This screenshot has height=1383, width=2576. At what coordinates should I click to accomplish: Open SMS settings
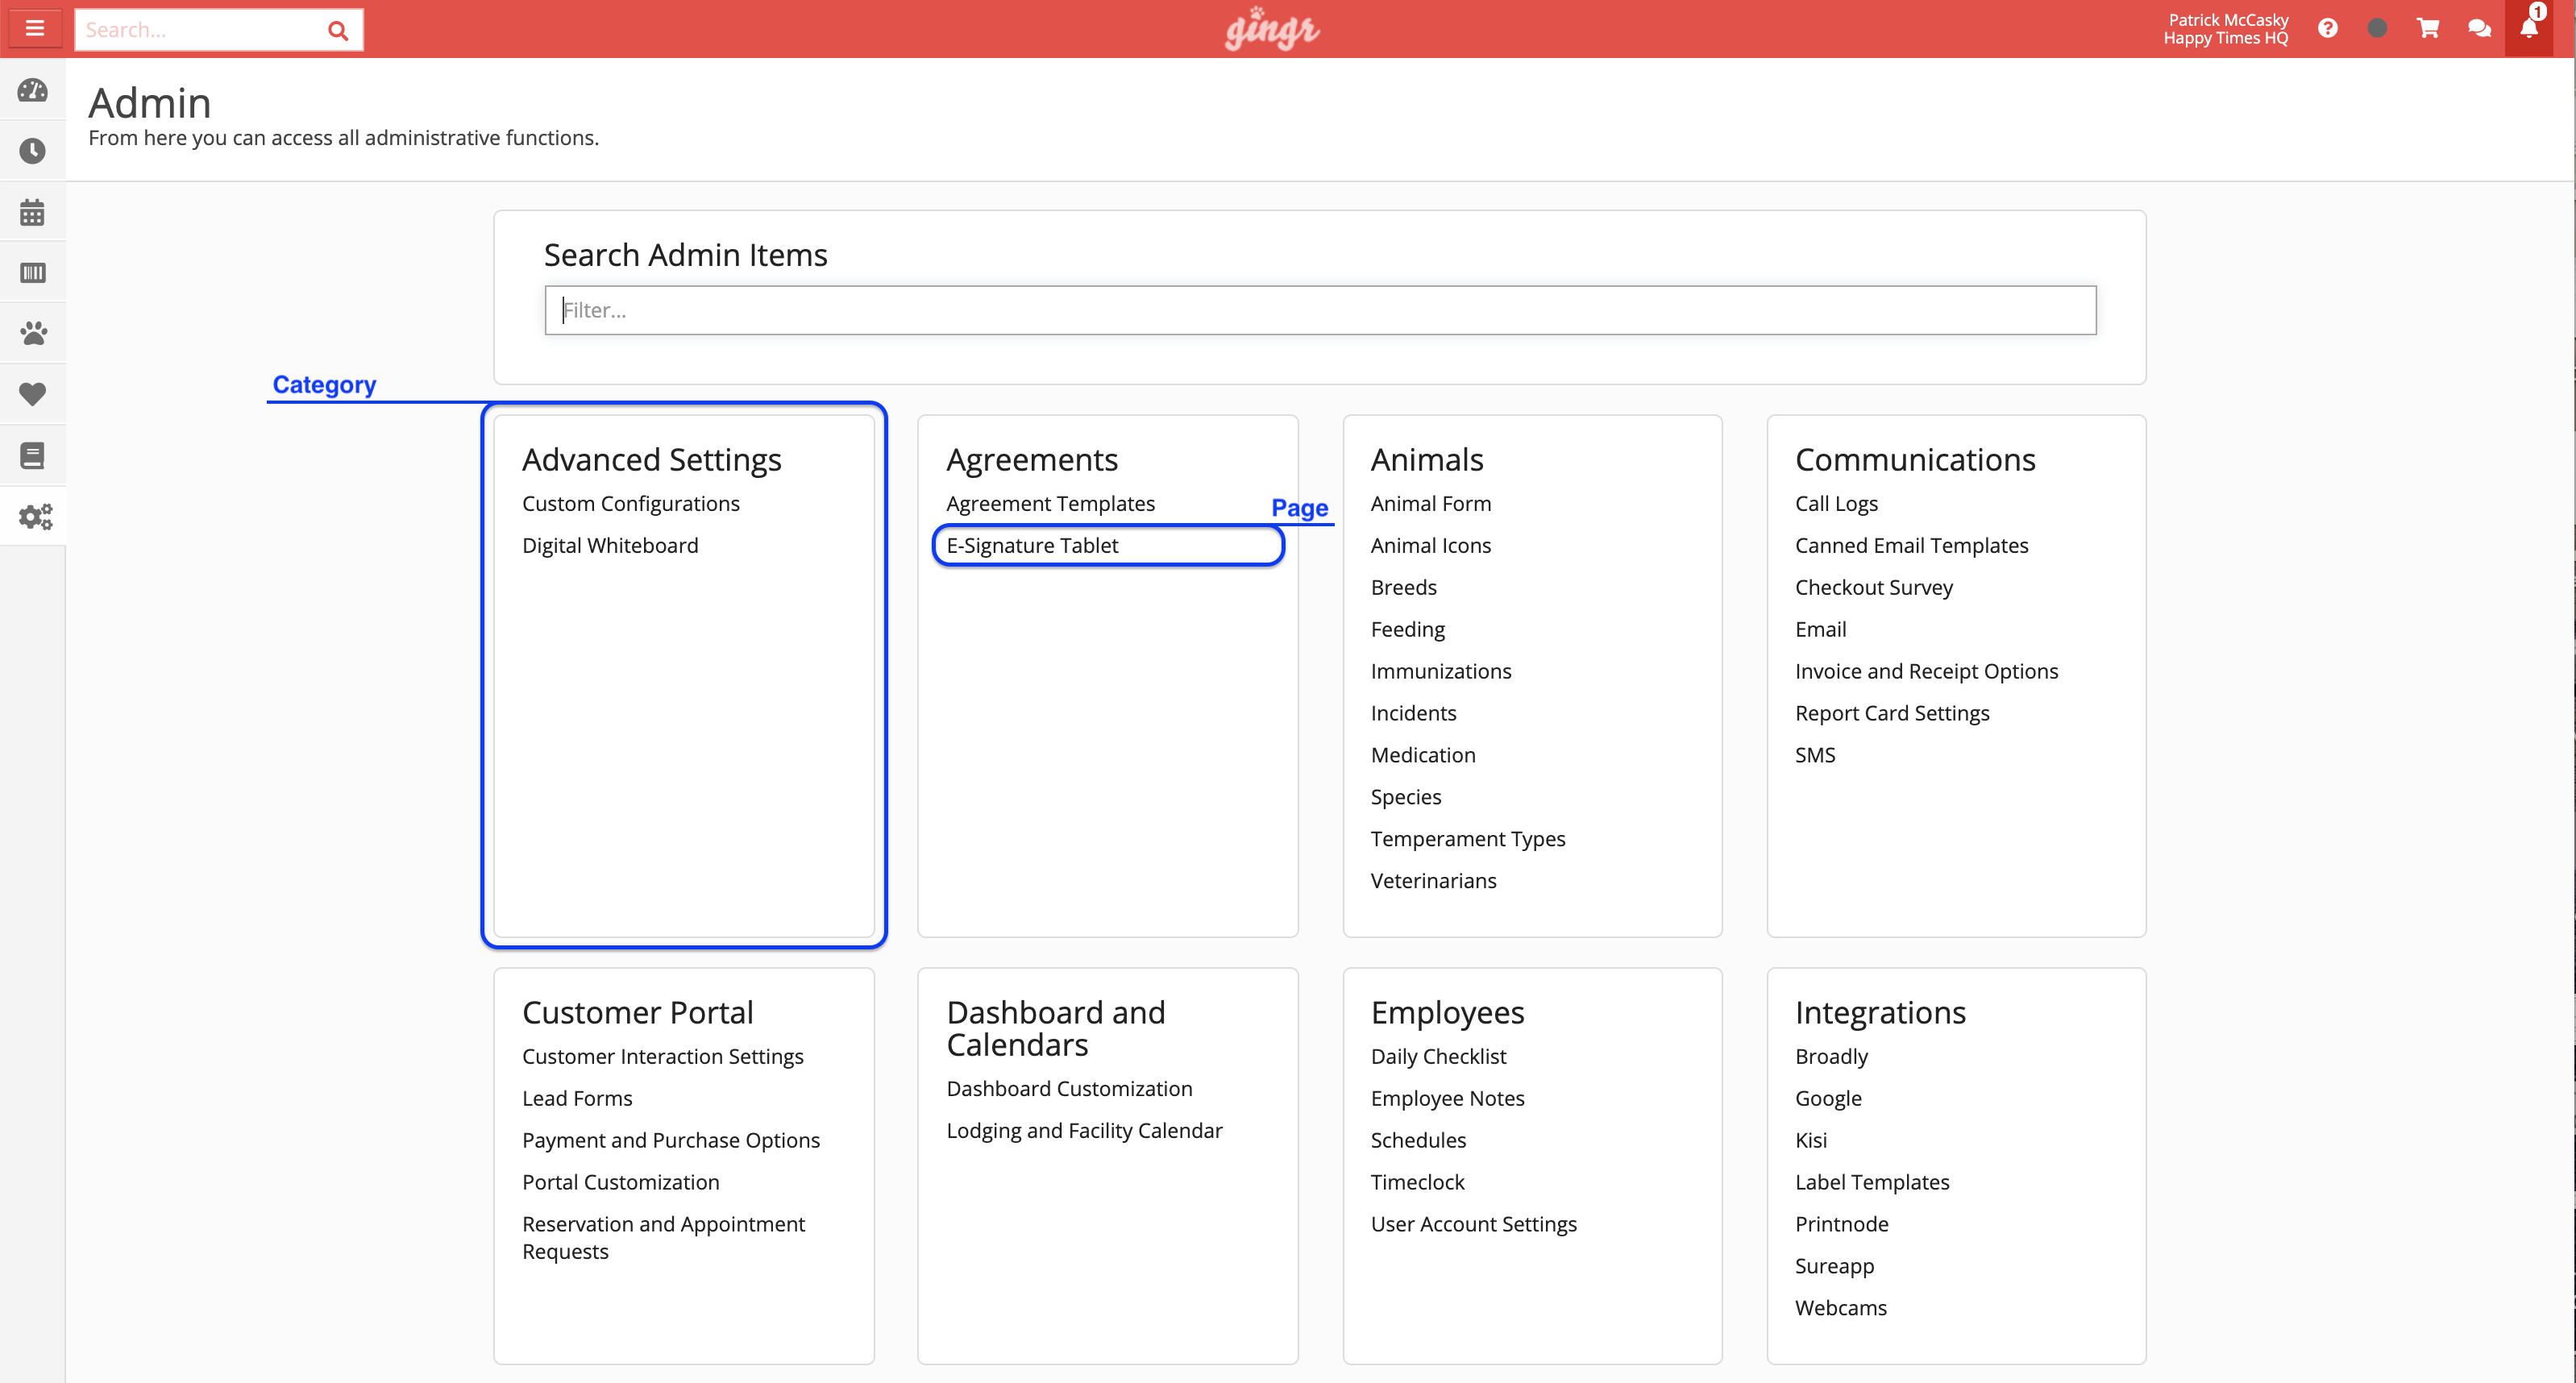pyautogui.click(x=1815, y=756)
